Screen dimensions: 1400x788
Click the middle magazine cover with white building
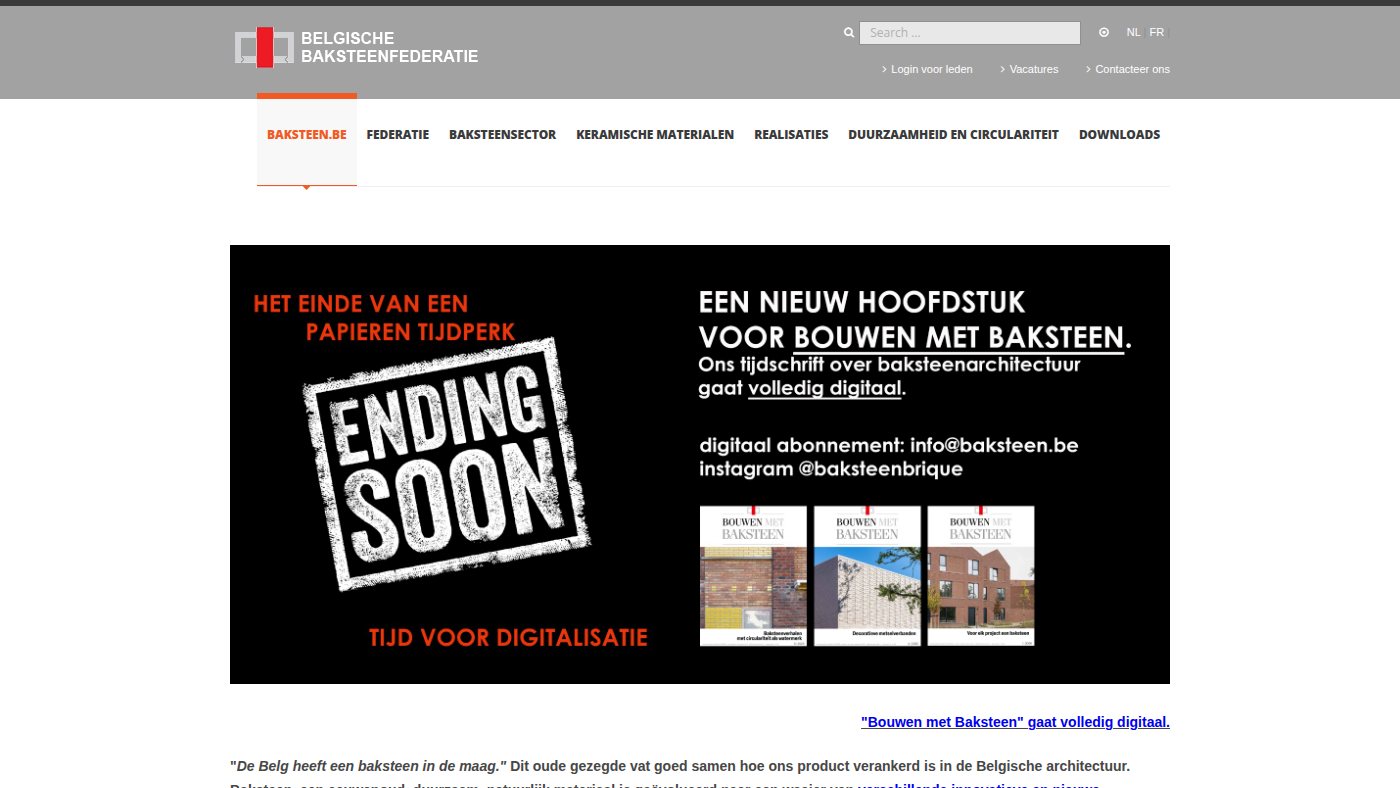pyautogui.click(x=867, y=575)
